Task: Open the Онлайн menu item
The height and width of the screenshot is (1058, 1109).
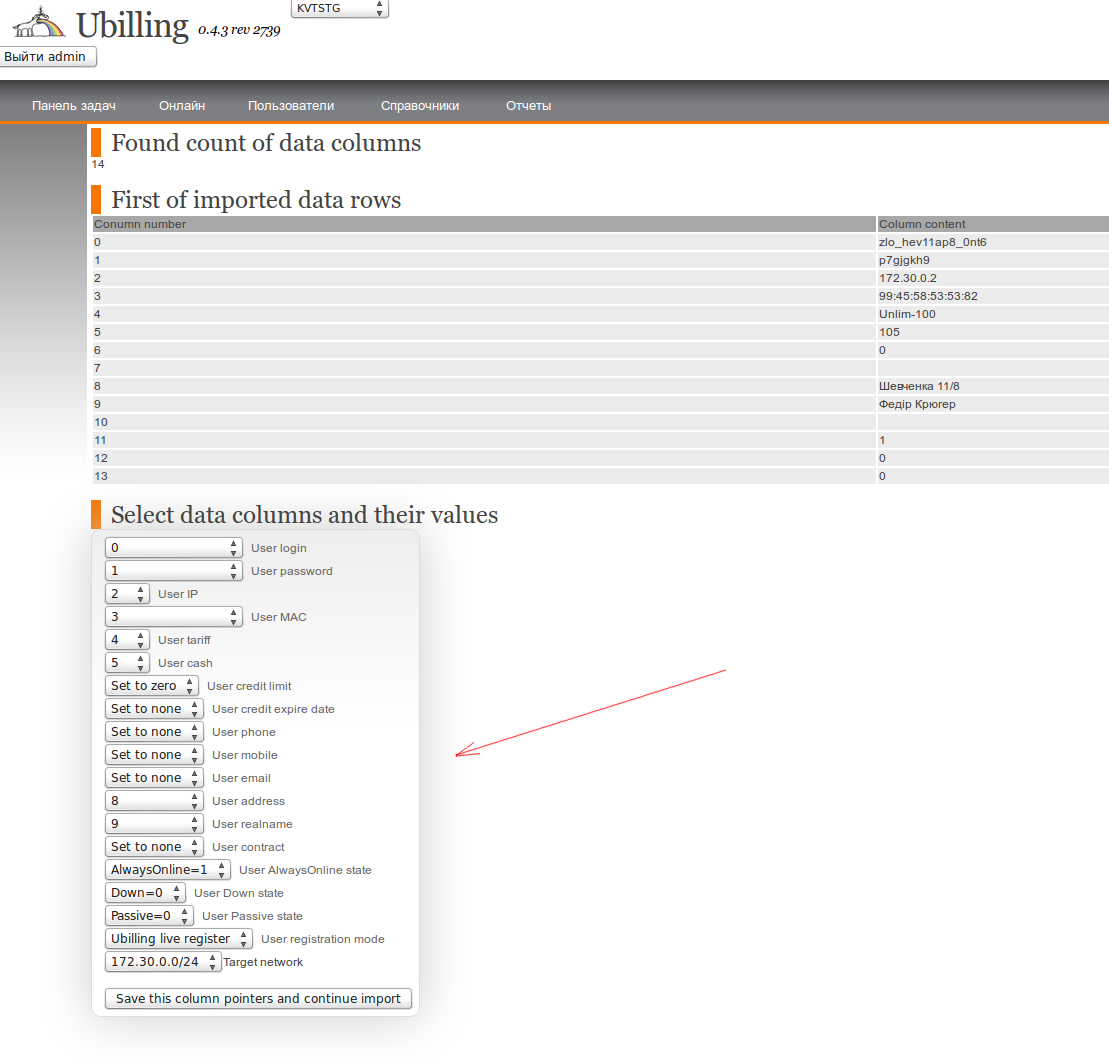Action: (182, 106)
